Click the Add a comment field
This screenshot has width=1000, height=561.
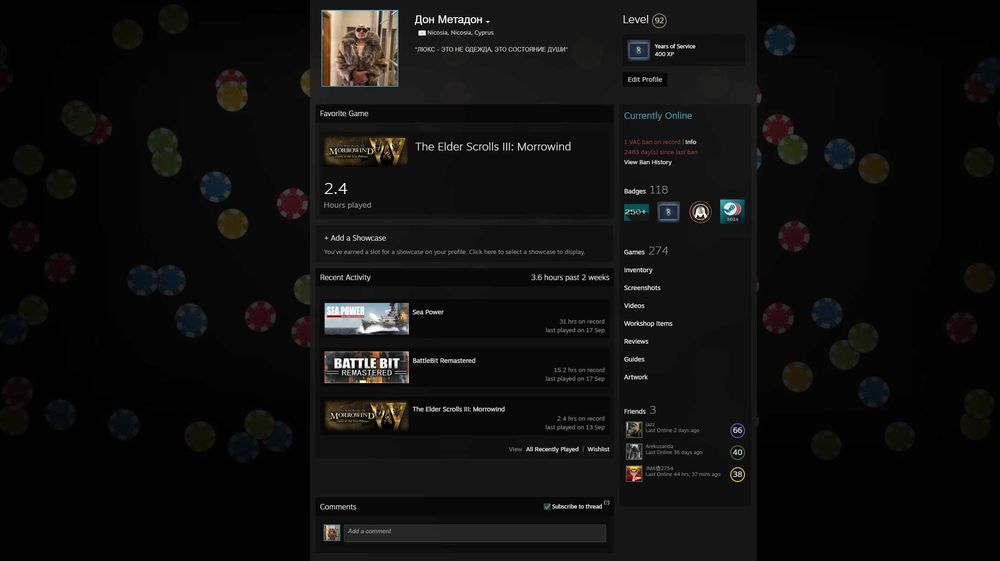point(474,533)
